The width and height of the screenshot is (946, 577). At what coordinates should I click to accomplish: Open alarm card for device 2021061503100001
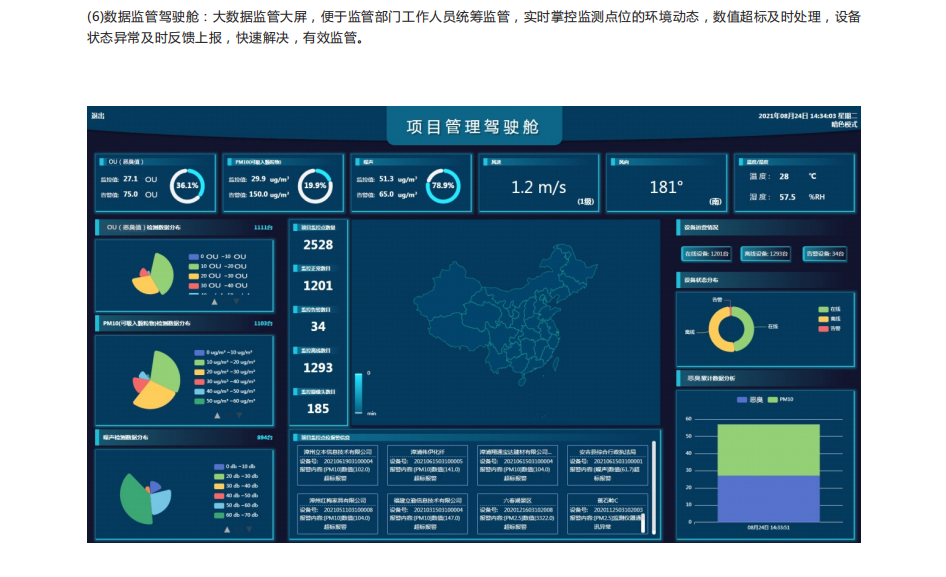pos(608,465)
